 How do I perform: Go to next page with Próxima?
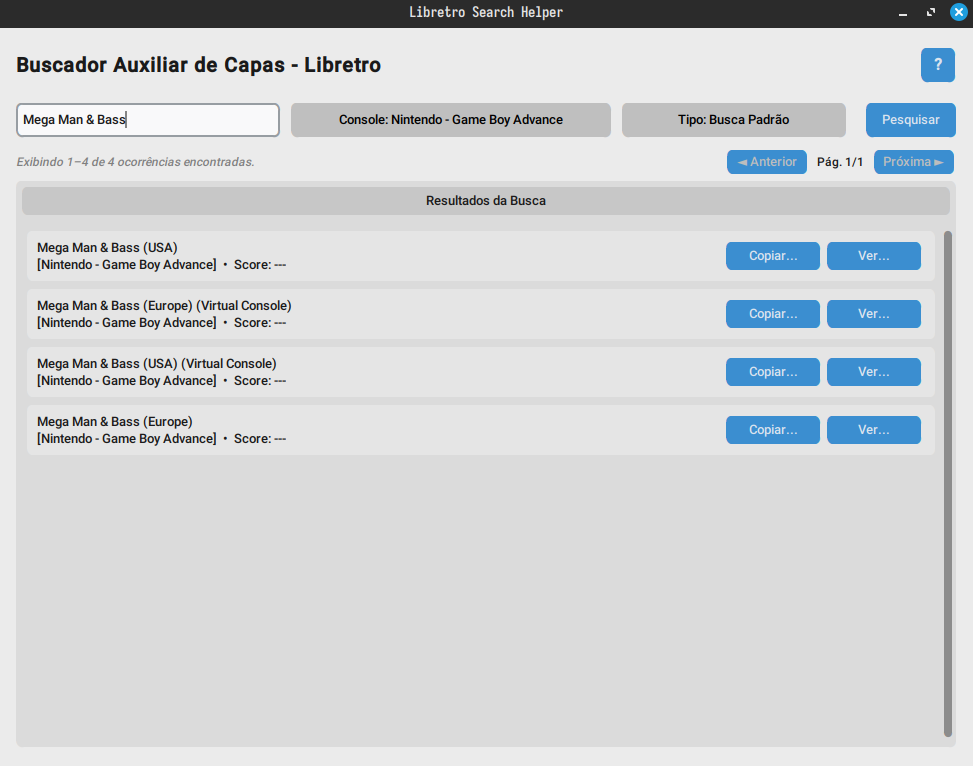[913, 162]
